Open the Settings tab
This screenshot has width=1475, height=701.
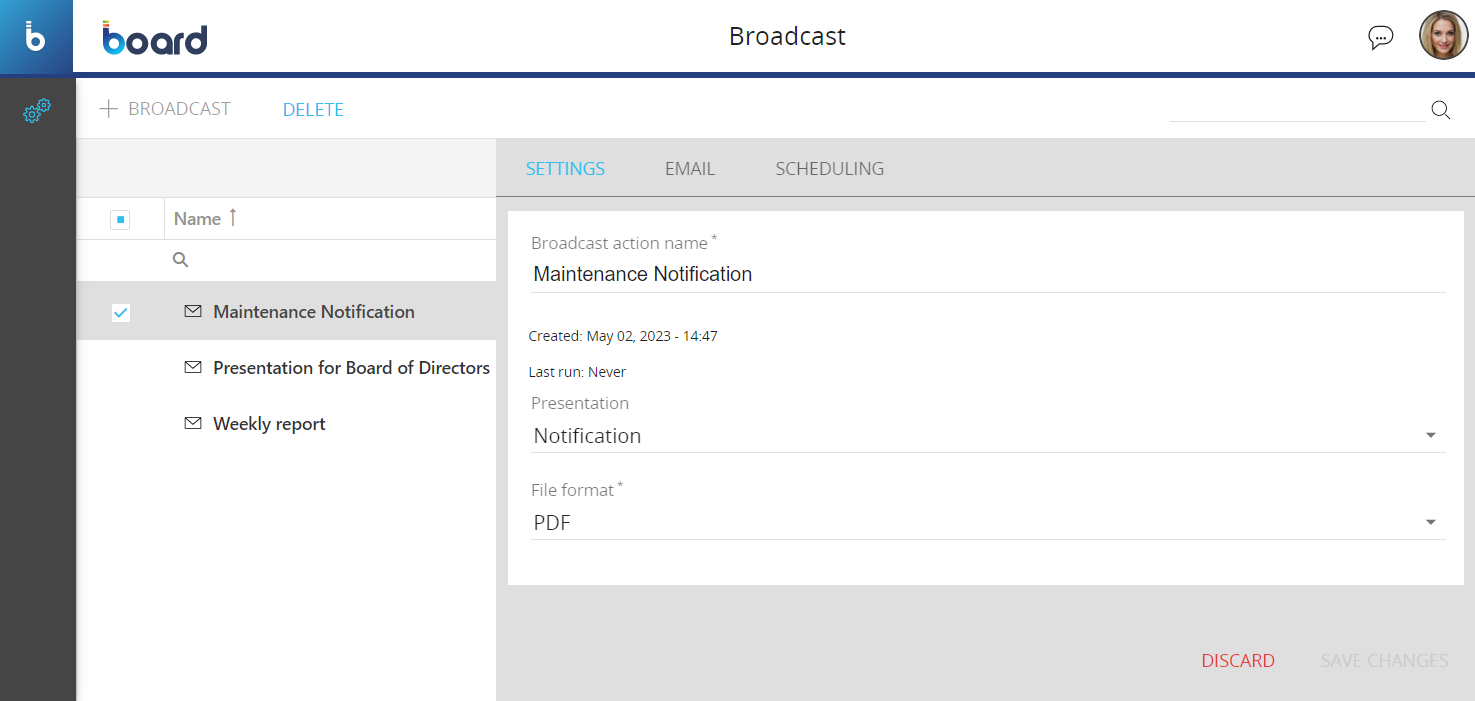[x=565, y=169]
